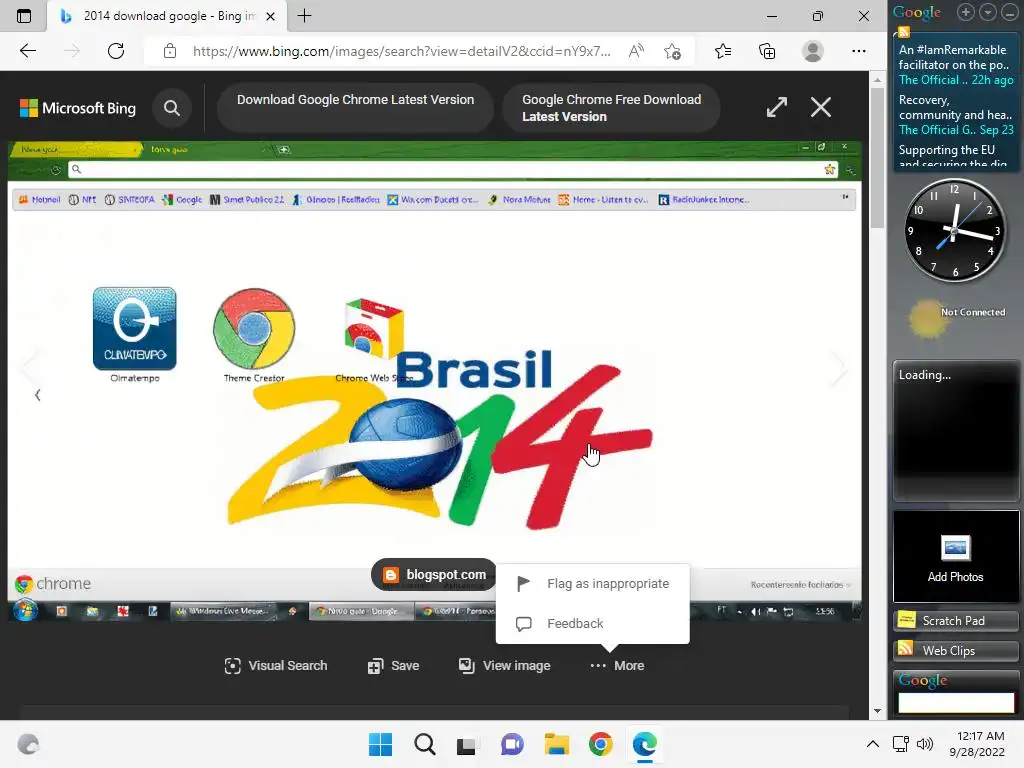Click Add Photos gadget
The height and width of the screenshot is (768, 1024).
955,556
